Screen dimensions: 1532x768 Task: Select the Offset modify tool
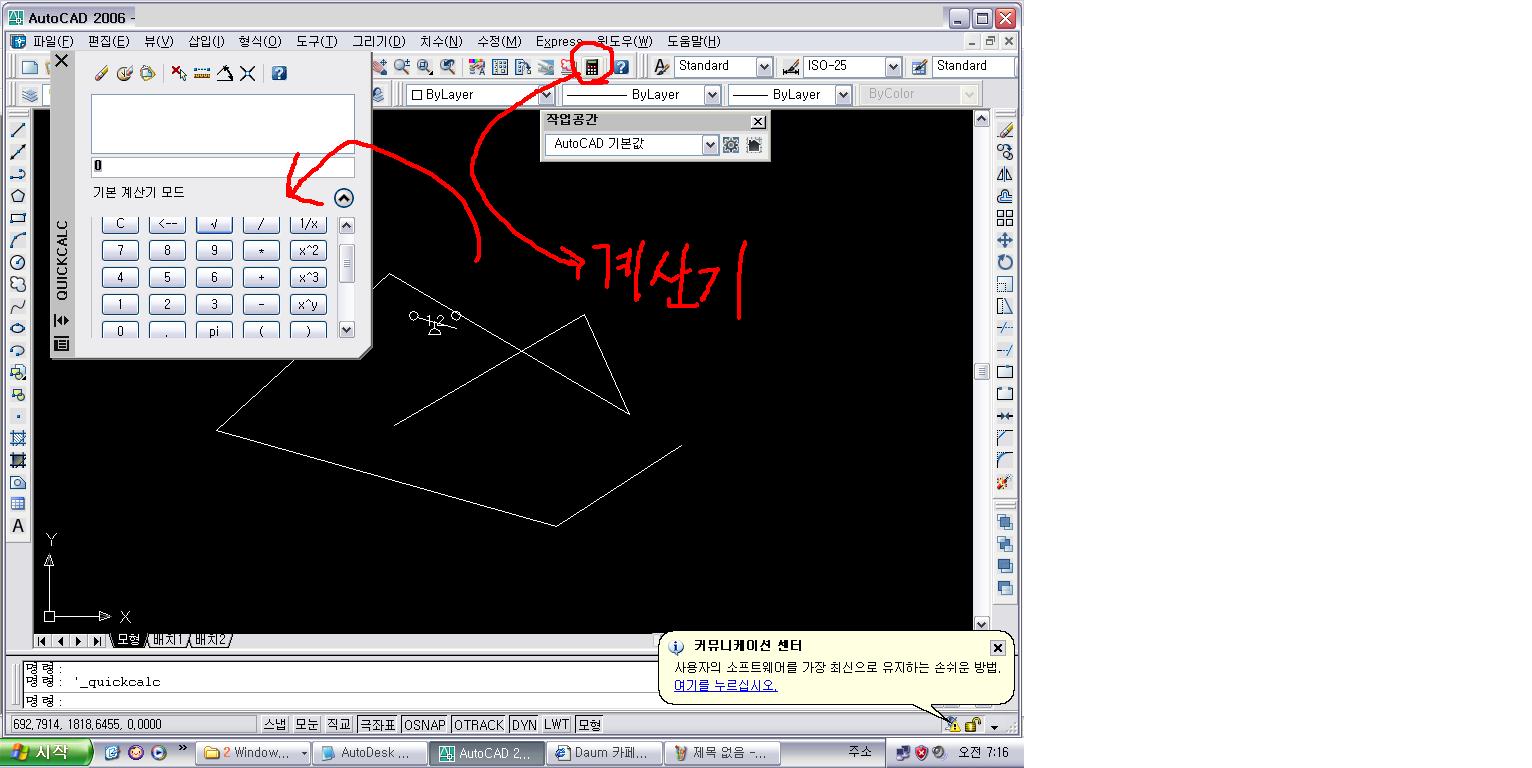[x=1005, y=196]
